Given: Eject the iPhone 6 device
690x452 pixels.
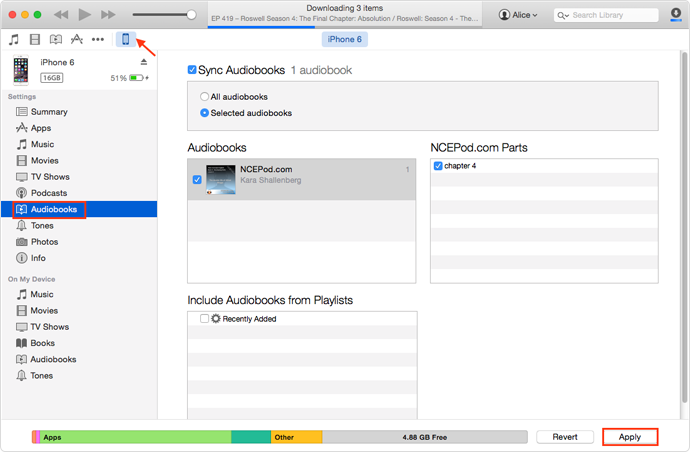Looking at the screenshot, I should pos(144,62).
